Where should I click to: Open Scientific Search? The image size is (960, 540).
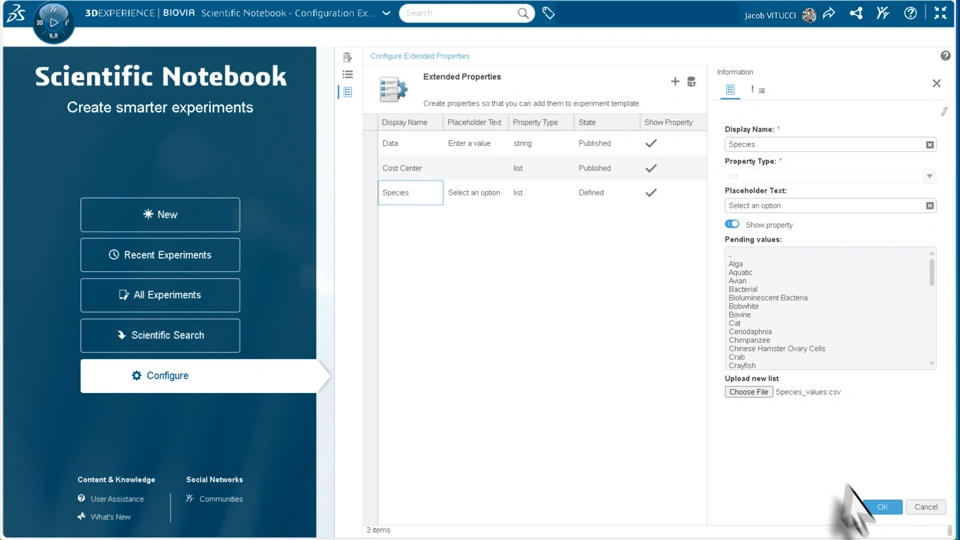click(x=160, y=336)
